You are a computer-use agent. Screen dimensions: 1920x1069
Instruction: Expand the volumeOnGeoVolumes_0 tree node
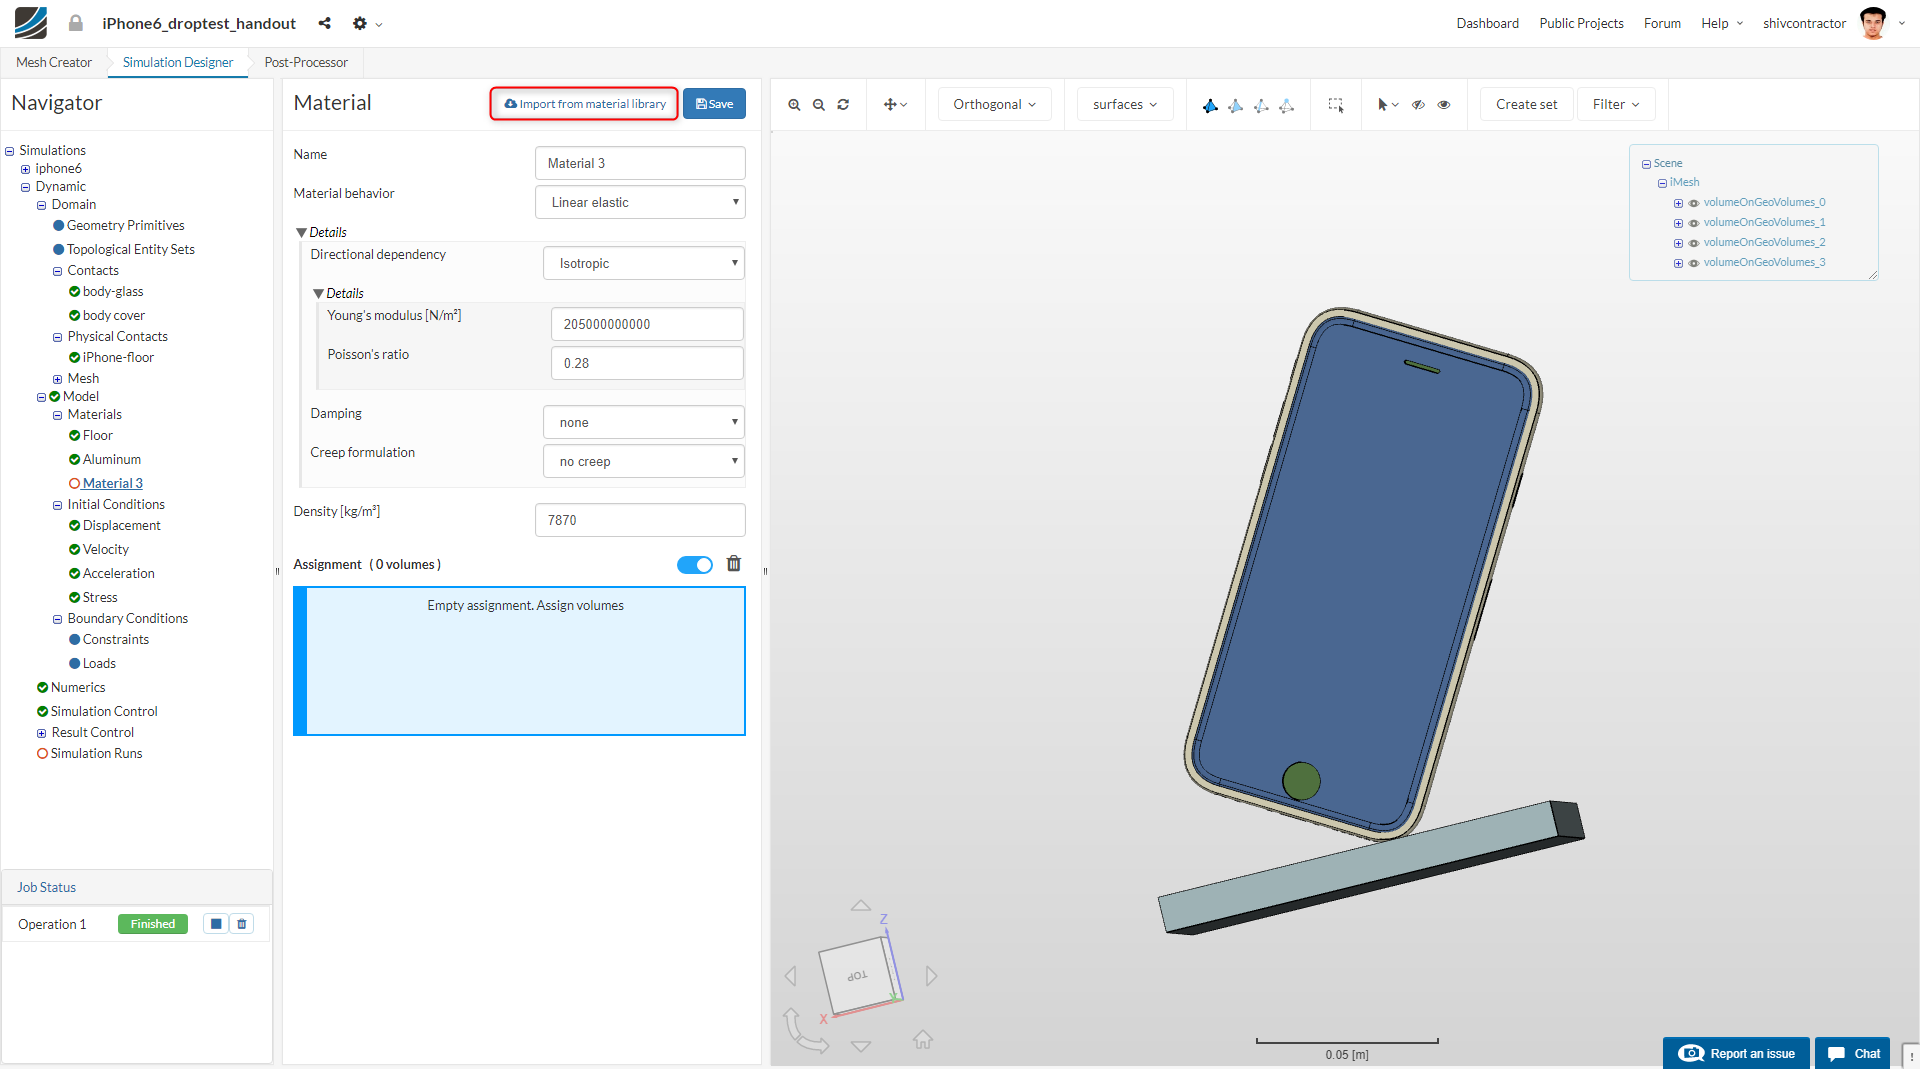click(1678, 203)
